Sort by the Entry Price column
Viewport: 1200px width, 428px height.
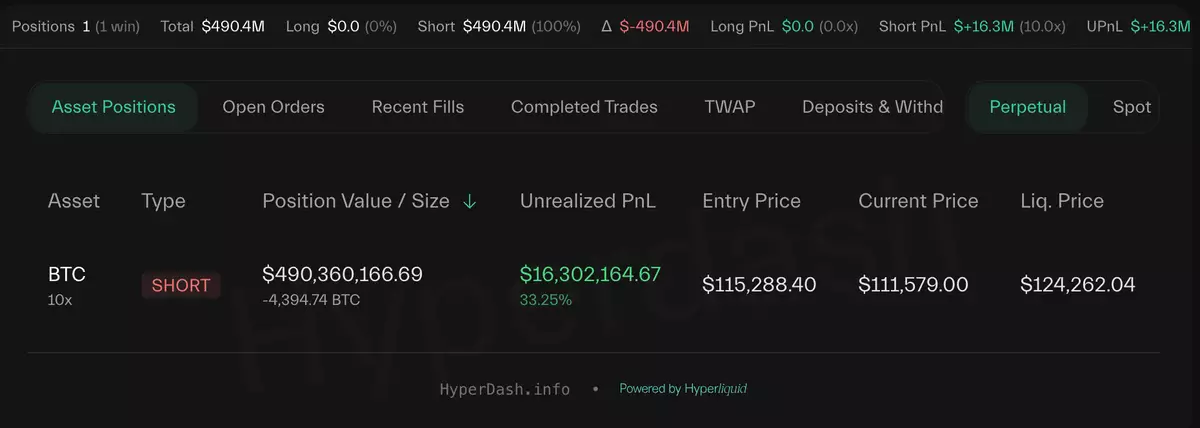point(751,201)
